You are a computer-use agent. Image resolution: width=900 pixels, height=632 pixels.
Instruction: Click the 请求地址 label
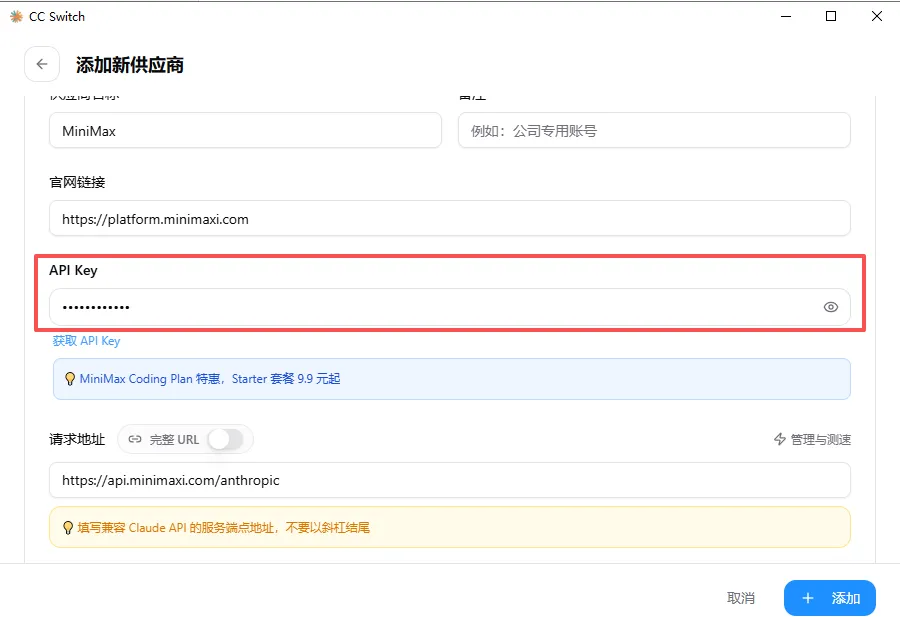(77, 440)
